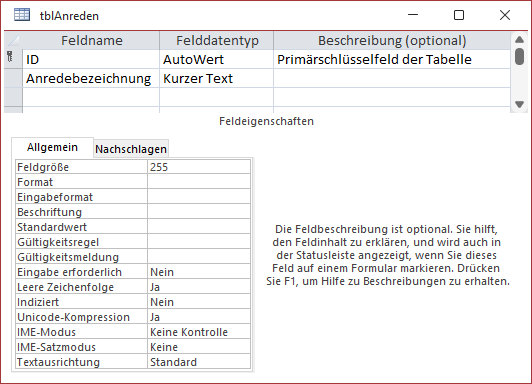Click the Textausrichtung value Standard

click(199, 362)
